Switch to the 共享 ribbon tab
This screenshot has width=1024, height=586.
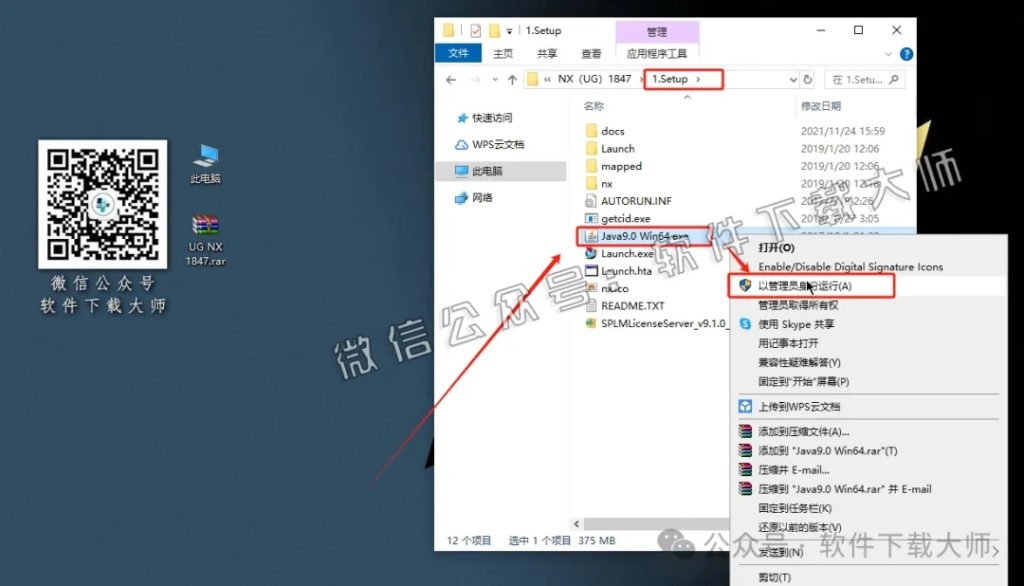[547, 54]
